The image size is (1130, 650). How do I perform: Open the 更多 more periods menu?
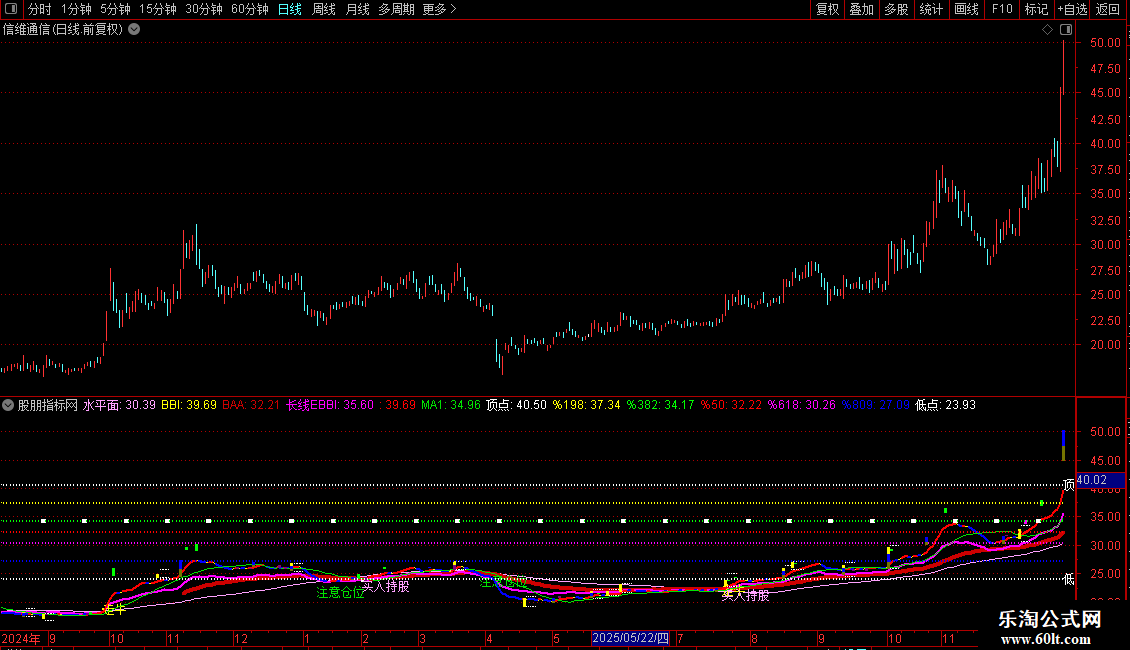438,10
